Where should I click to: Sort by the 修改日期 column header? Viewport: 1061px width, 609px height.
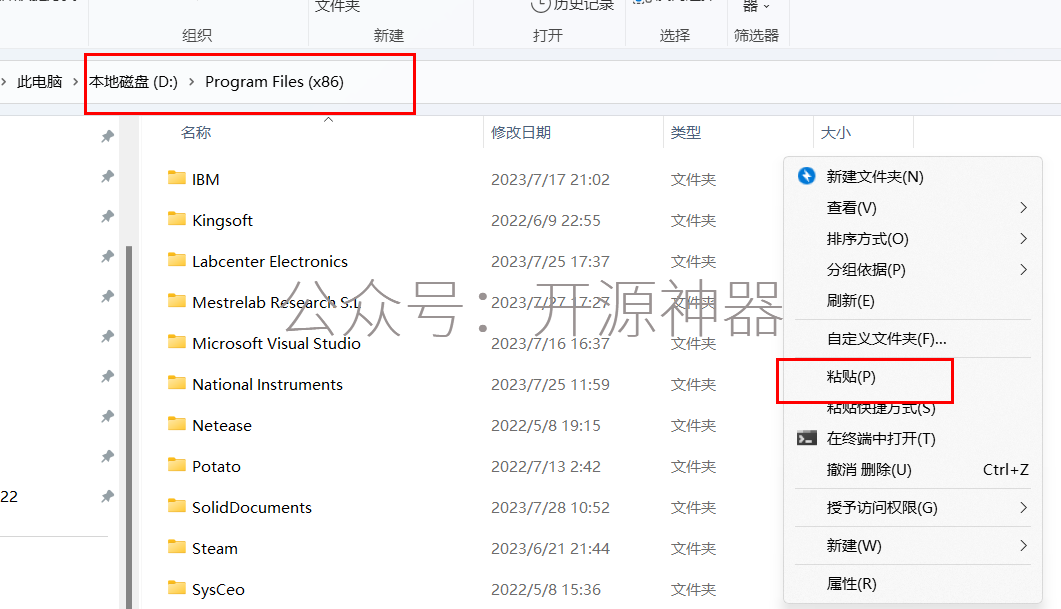click(520, 133)
